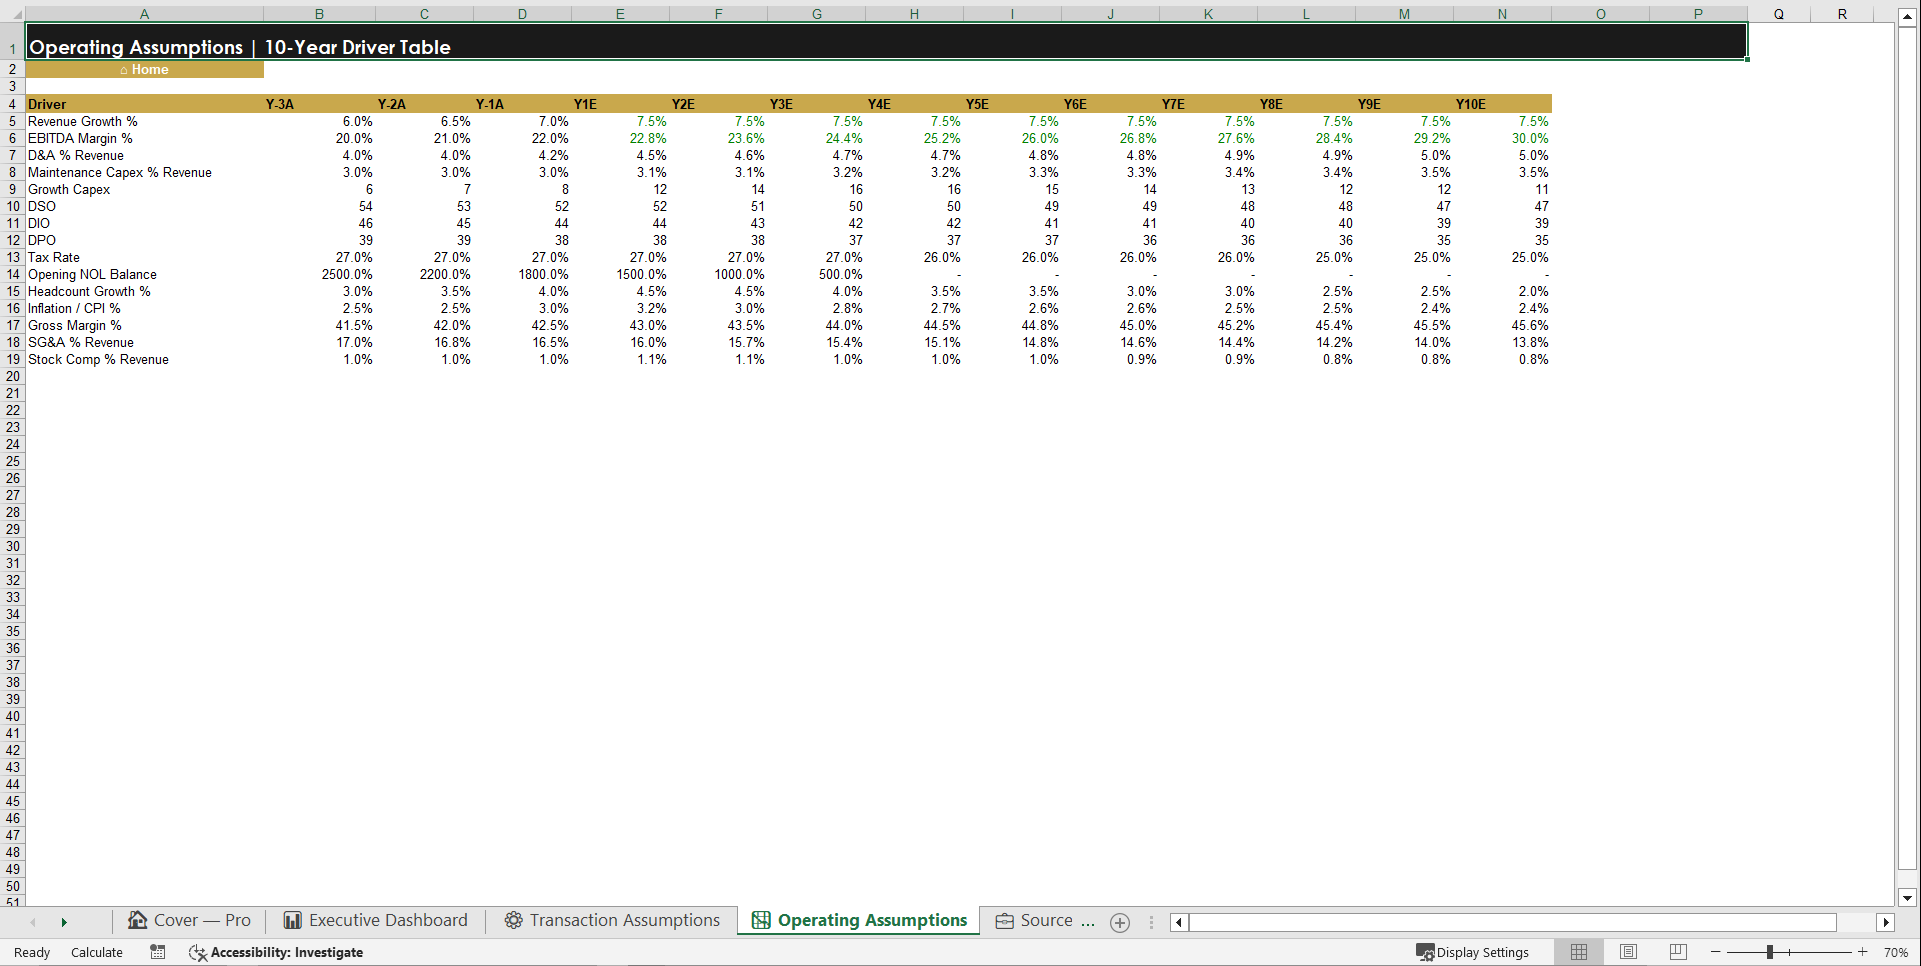The width and height of the screenshot is (1921, 966).
Task: Select row 4 header
Action: coord(13,104)
